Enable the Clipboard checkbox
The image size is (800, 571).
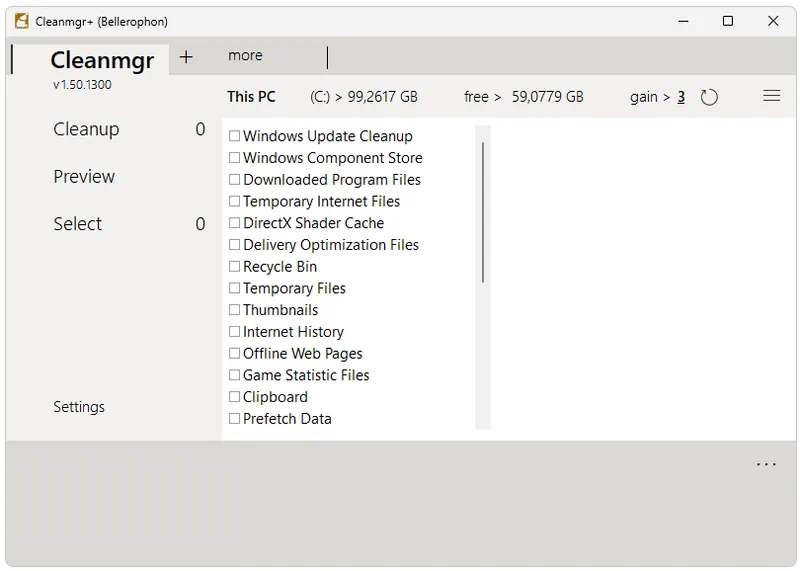point(234,396)
